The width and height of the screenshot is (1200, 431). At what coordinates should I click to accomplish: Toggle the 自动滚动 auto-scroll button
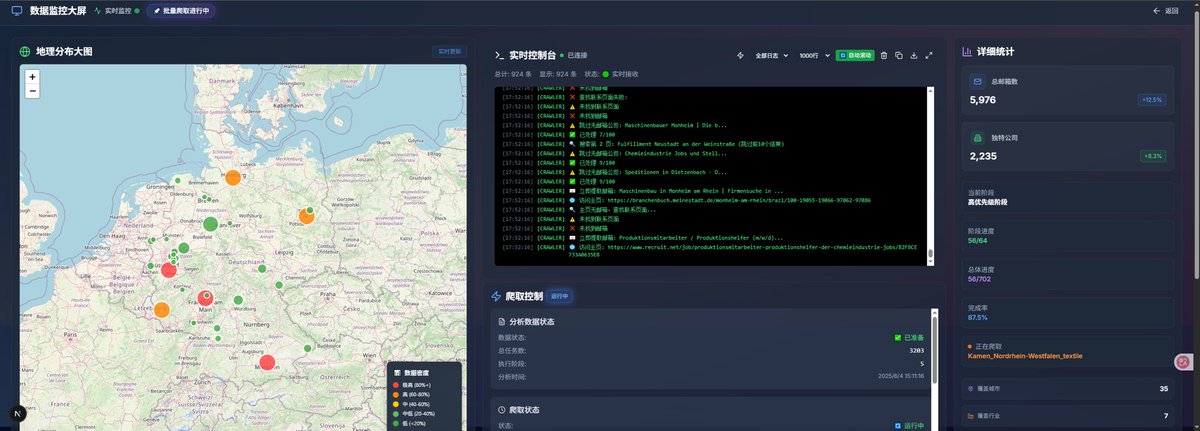[855, 55]
